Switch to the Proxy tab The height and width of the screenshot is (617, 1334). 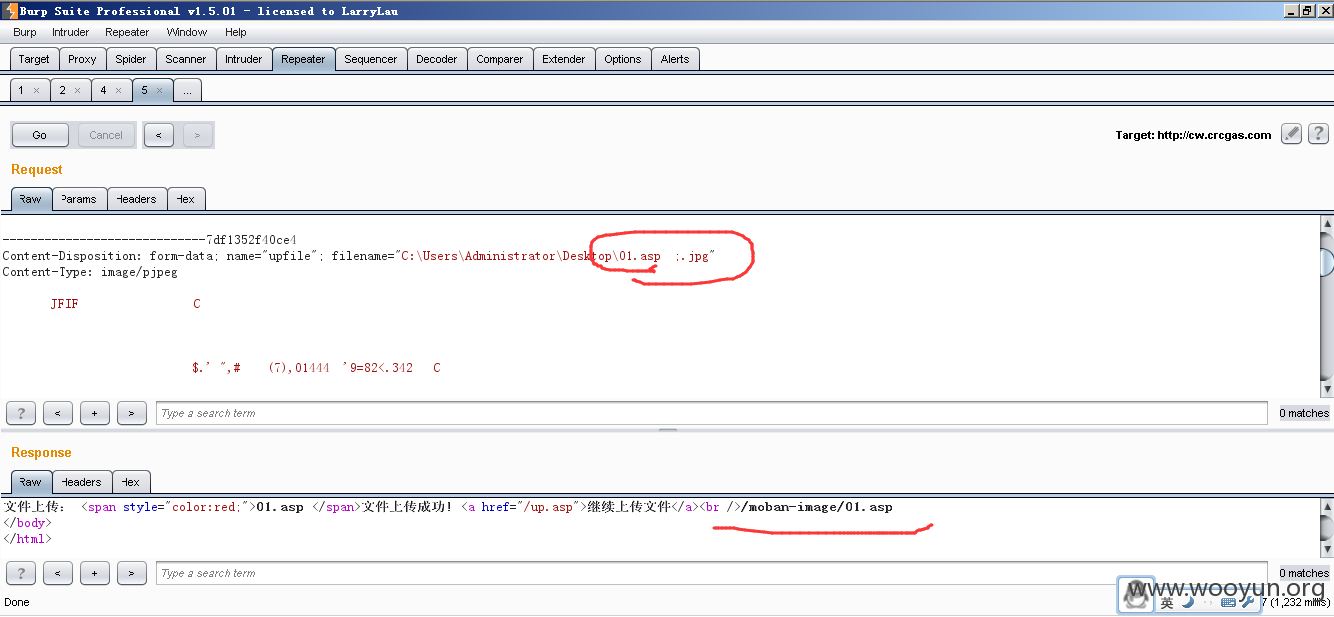tap(82, 59)
